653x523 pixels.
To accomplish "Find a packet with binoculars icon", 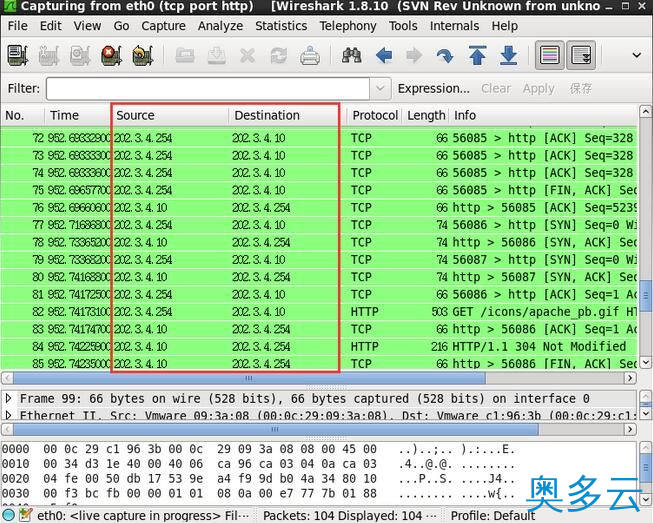I will pos(351,55).
